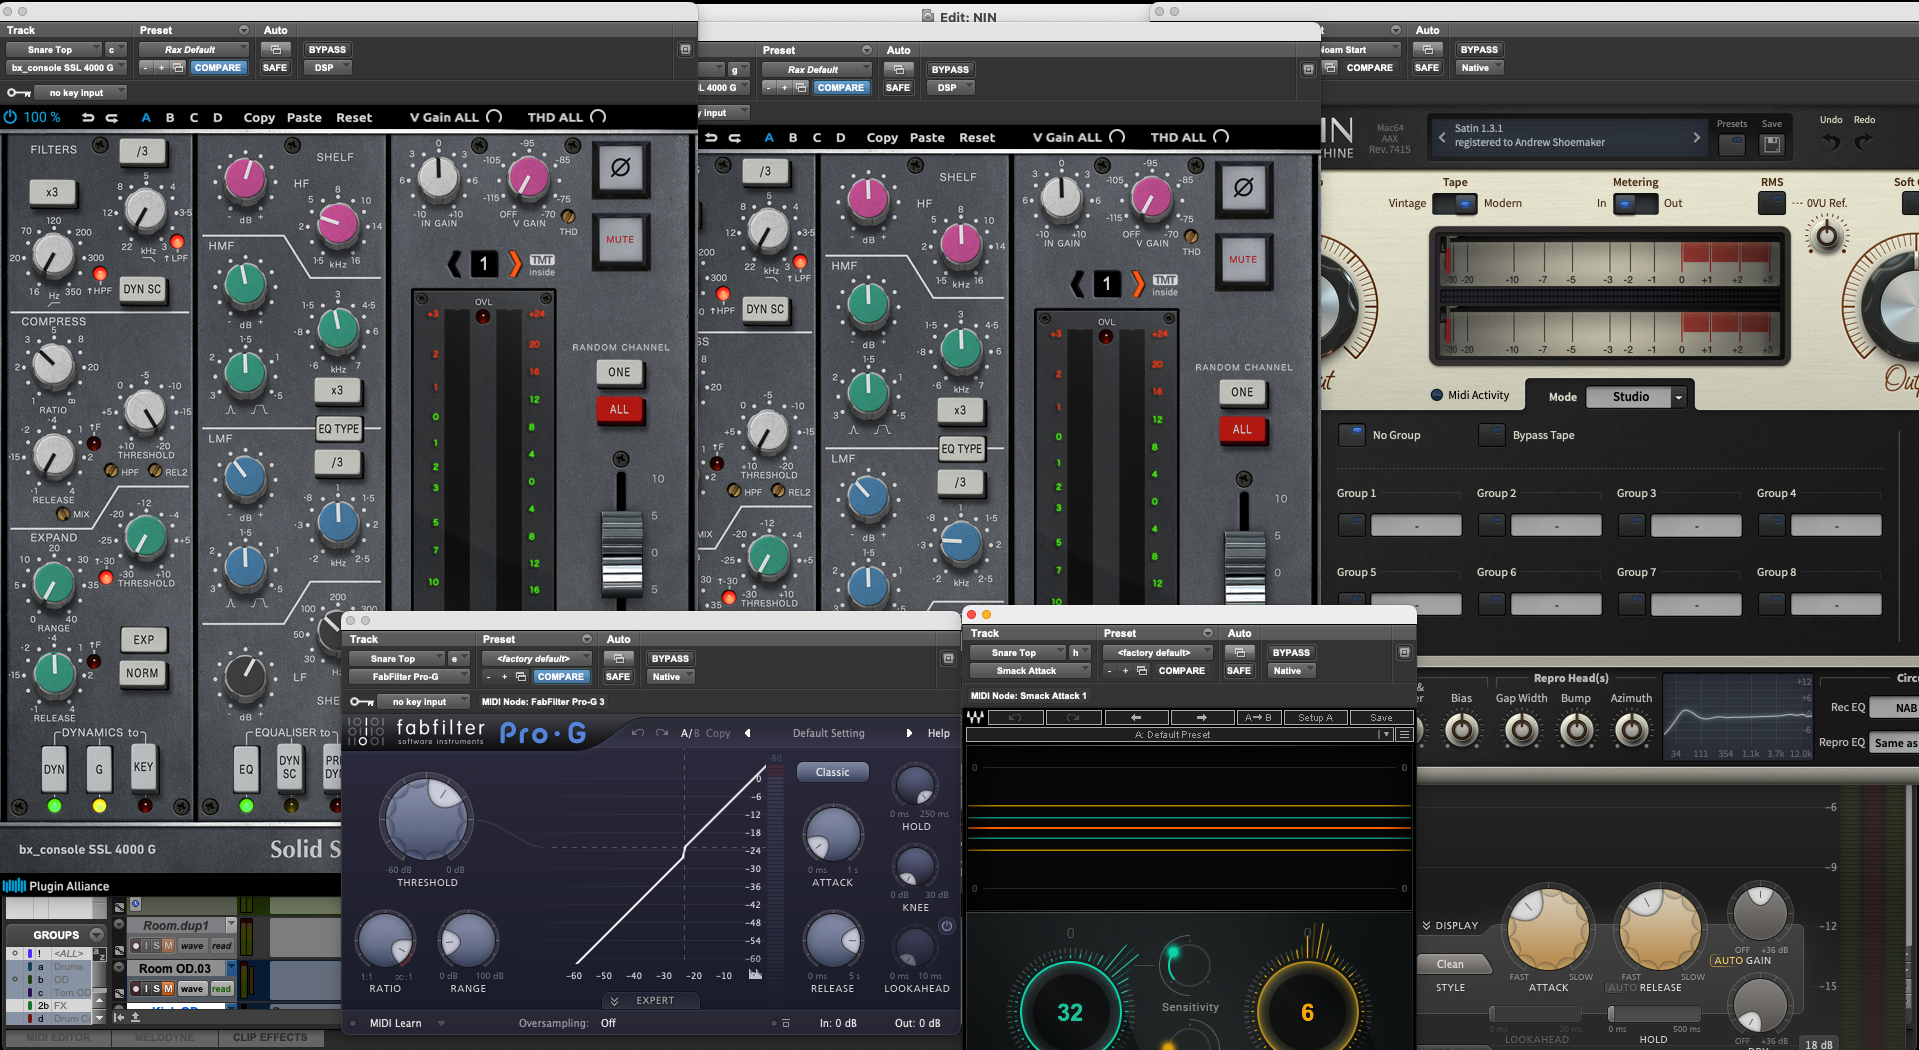Open Native dropdown in Smack Attack header
The width and height of the screenshot is (1919, 1050).
click(1292, 671)
